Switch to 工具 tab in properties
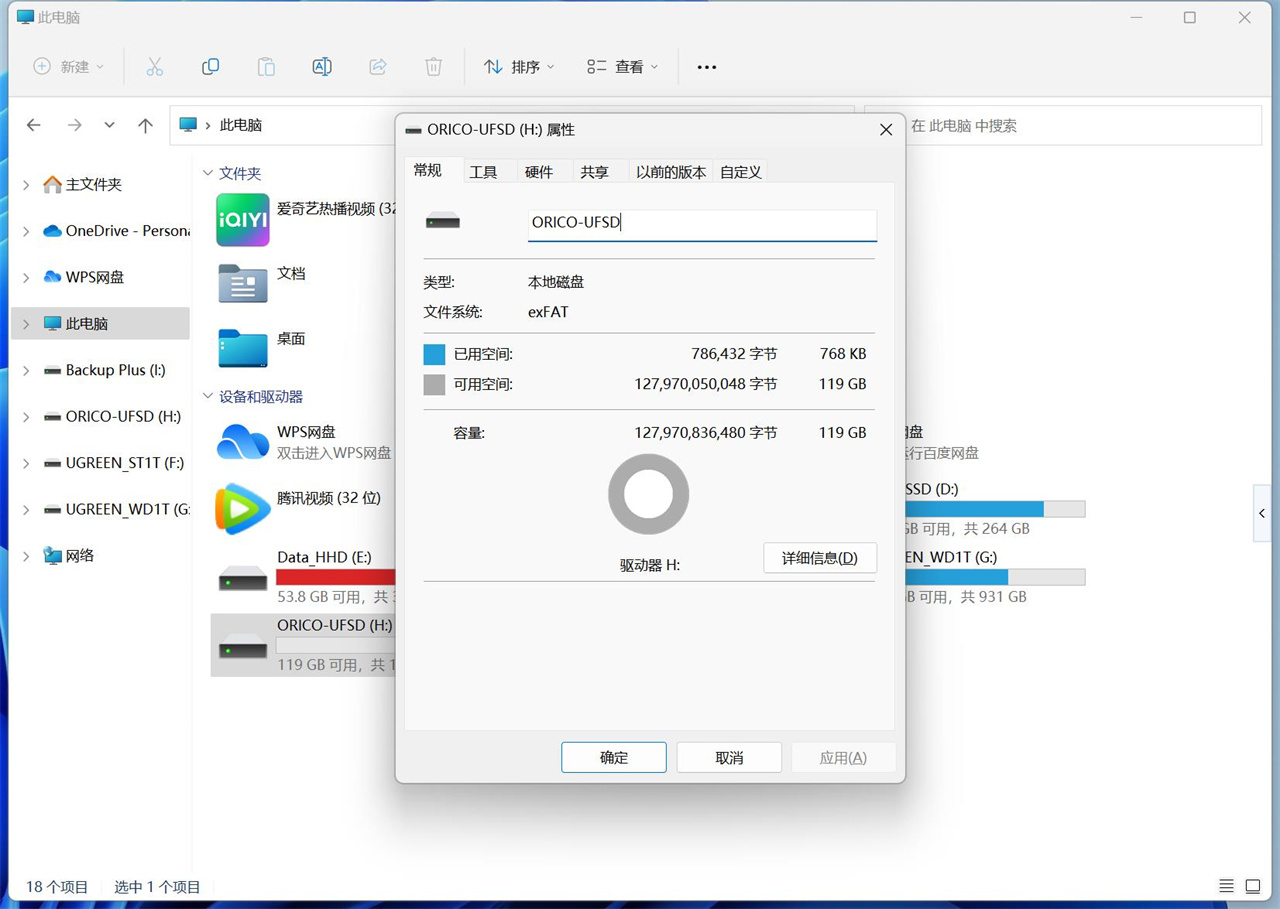 click(483, 172)
